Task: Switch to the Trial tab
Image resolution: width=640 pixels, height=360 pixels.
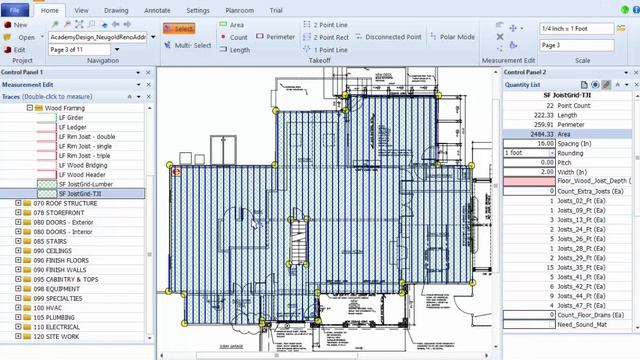Action: [x=276, y=10]
